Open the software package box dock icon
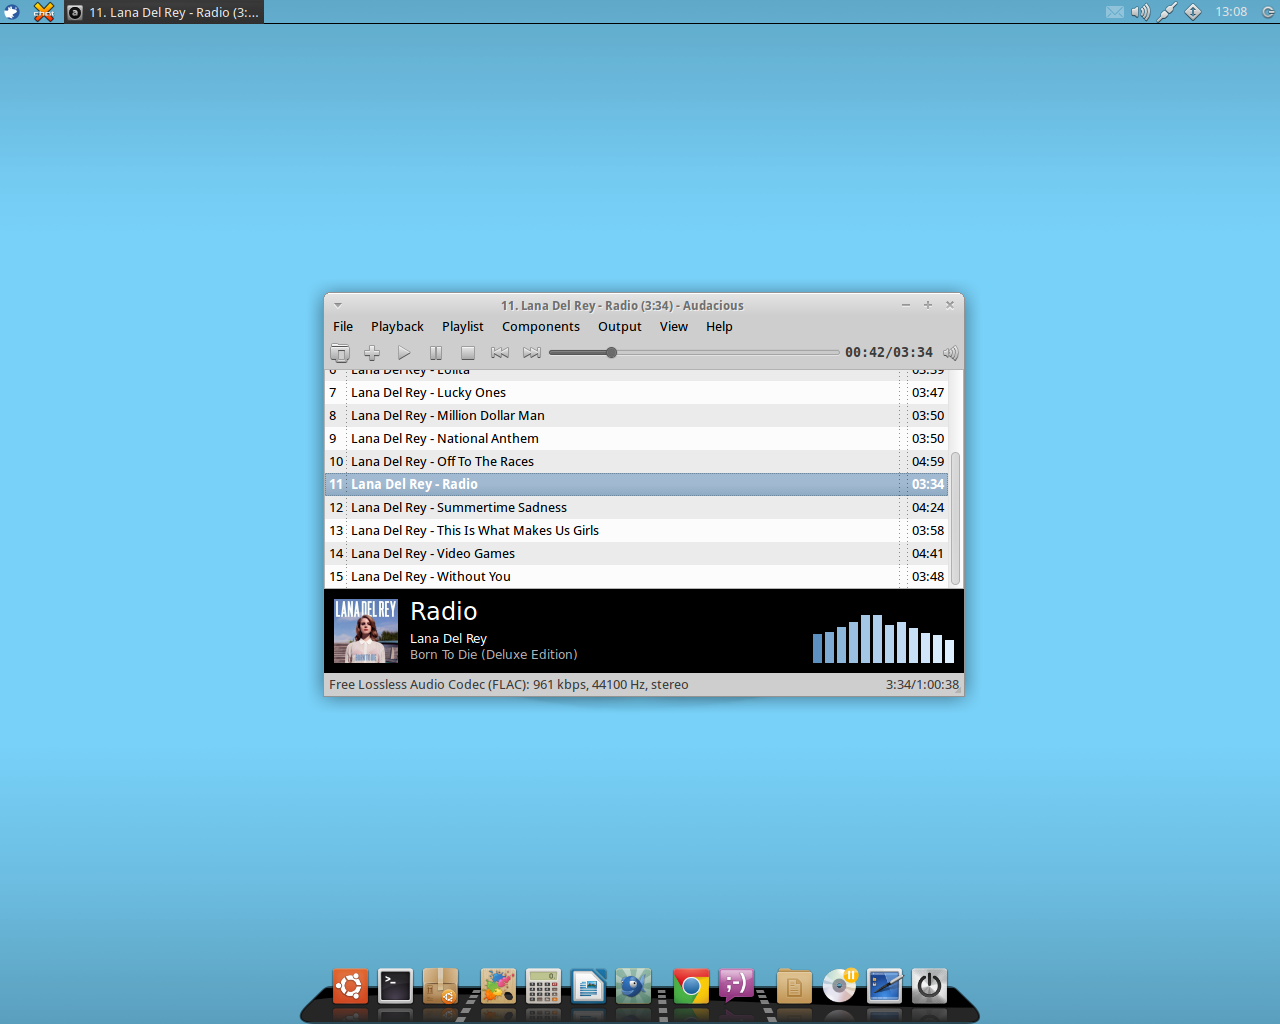 click(441, 987)
